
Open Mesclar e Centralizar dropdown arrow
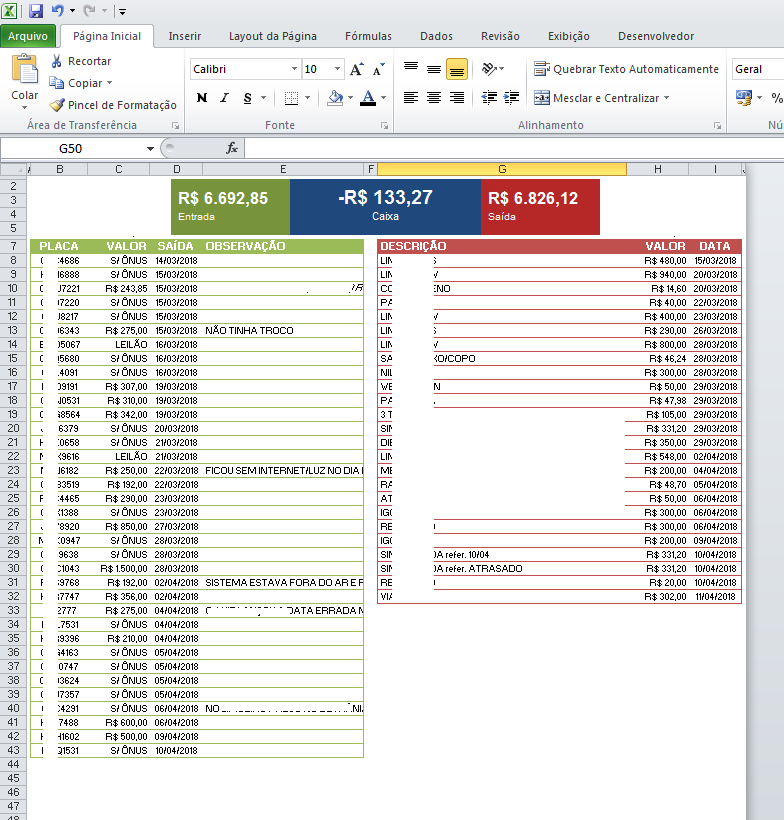click(x=667, y=98)
